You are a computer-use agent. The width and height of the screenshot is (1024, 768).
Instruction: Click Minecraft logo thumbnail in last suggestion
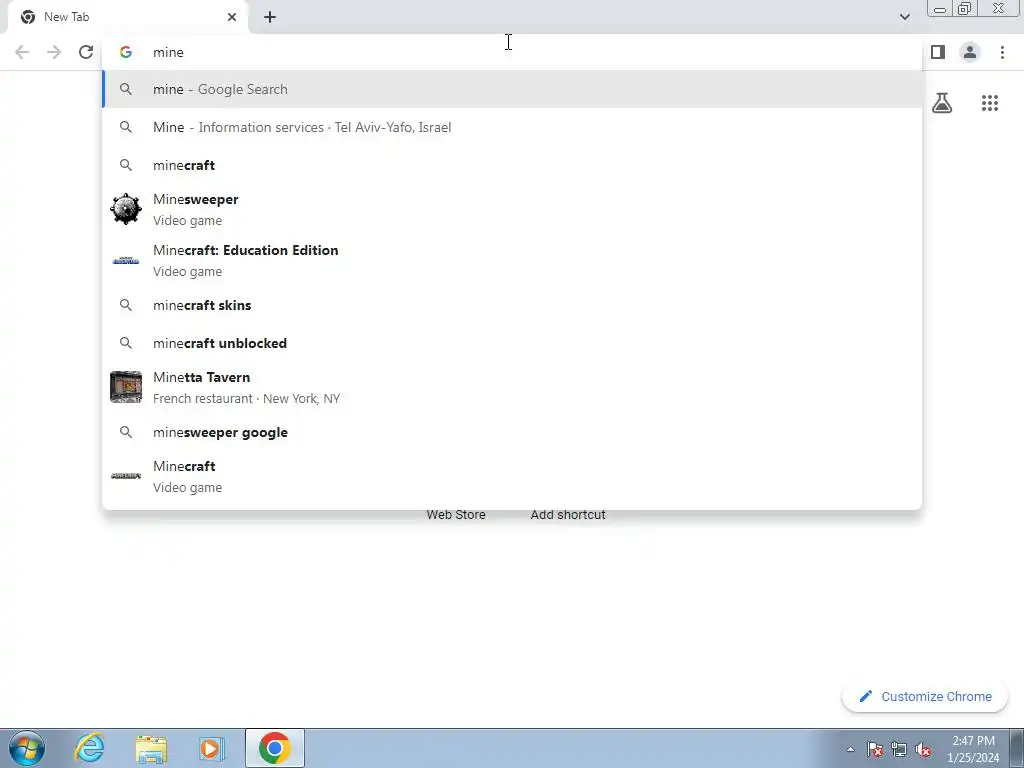[126, 476]
